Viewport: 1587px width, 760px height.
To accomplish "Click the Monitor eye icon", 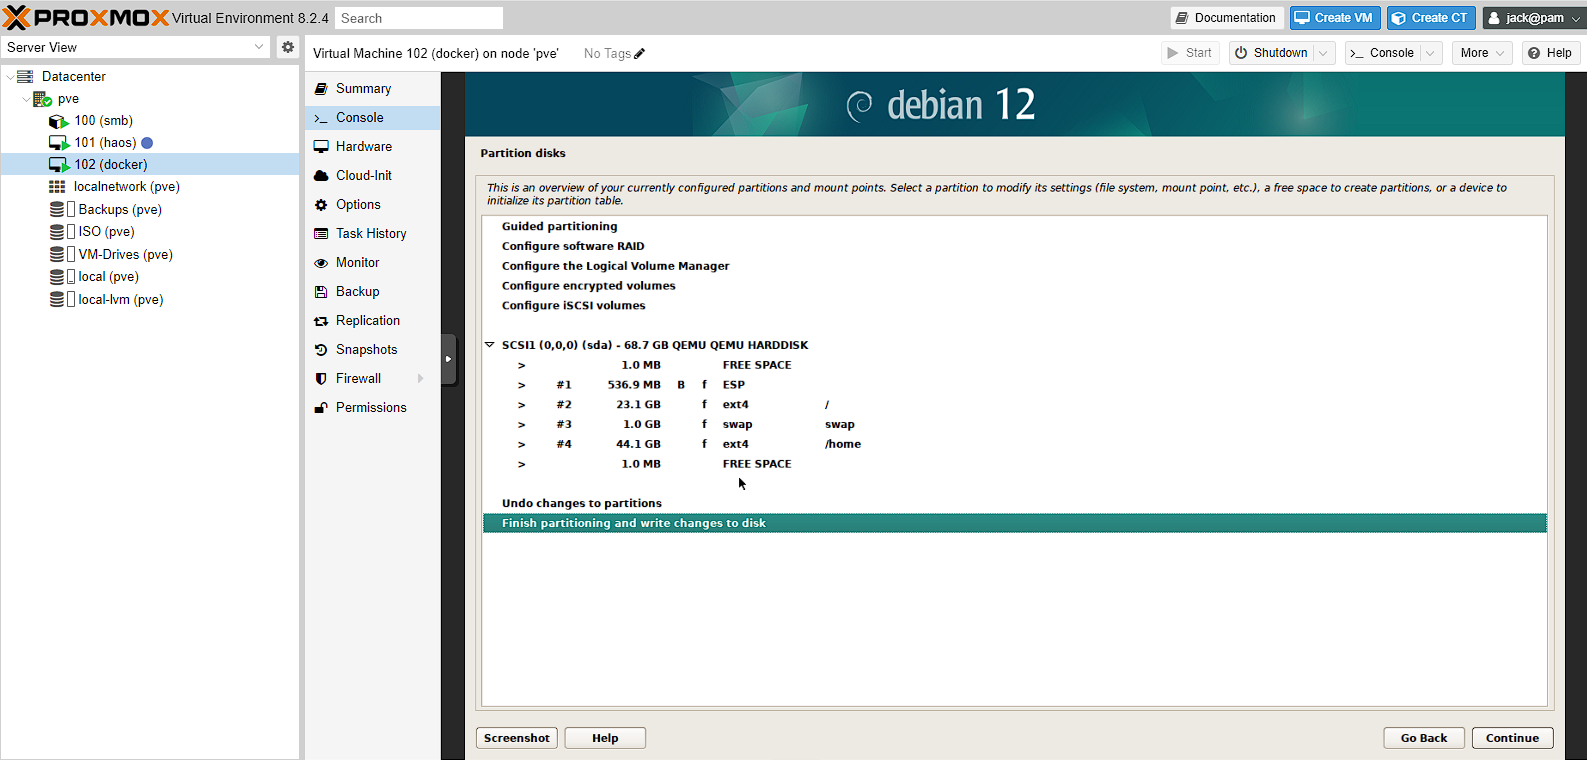I will pyautogui.click(x=321, y=263).
